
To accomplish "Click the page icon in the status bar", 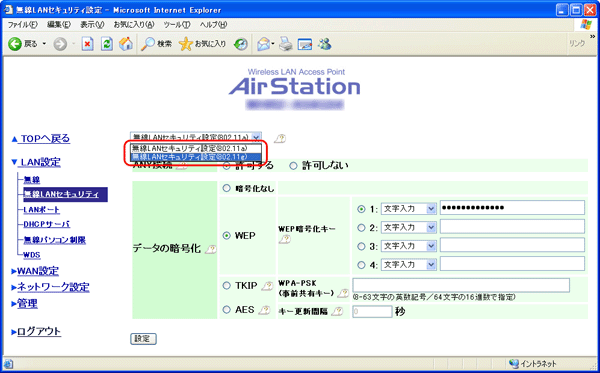I will tap(8, 364).
